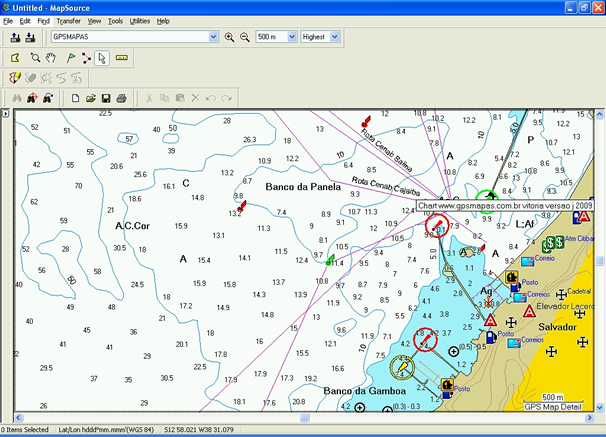Viewport: 606px width, 437px height.
Task: Pick the Selection arrow tool
Action: 102,58
